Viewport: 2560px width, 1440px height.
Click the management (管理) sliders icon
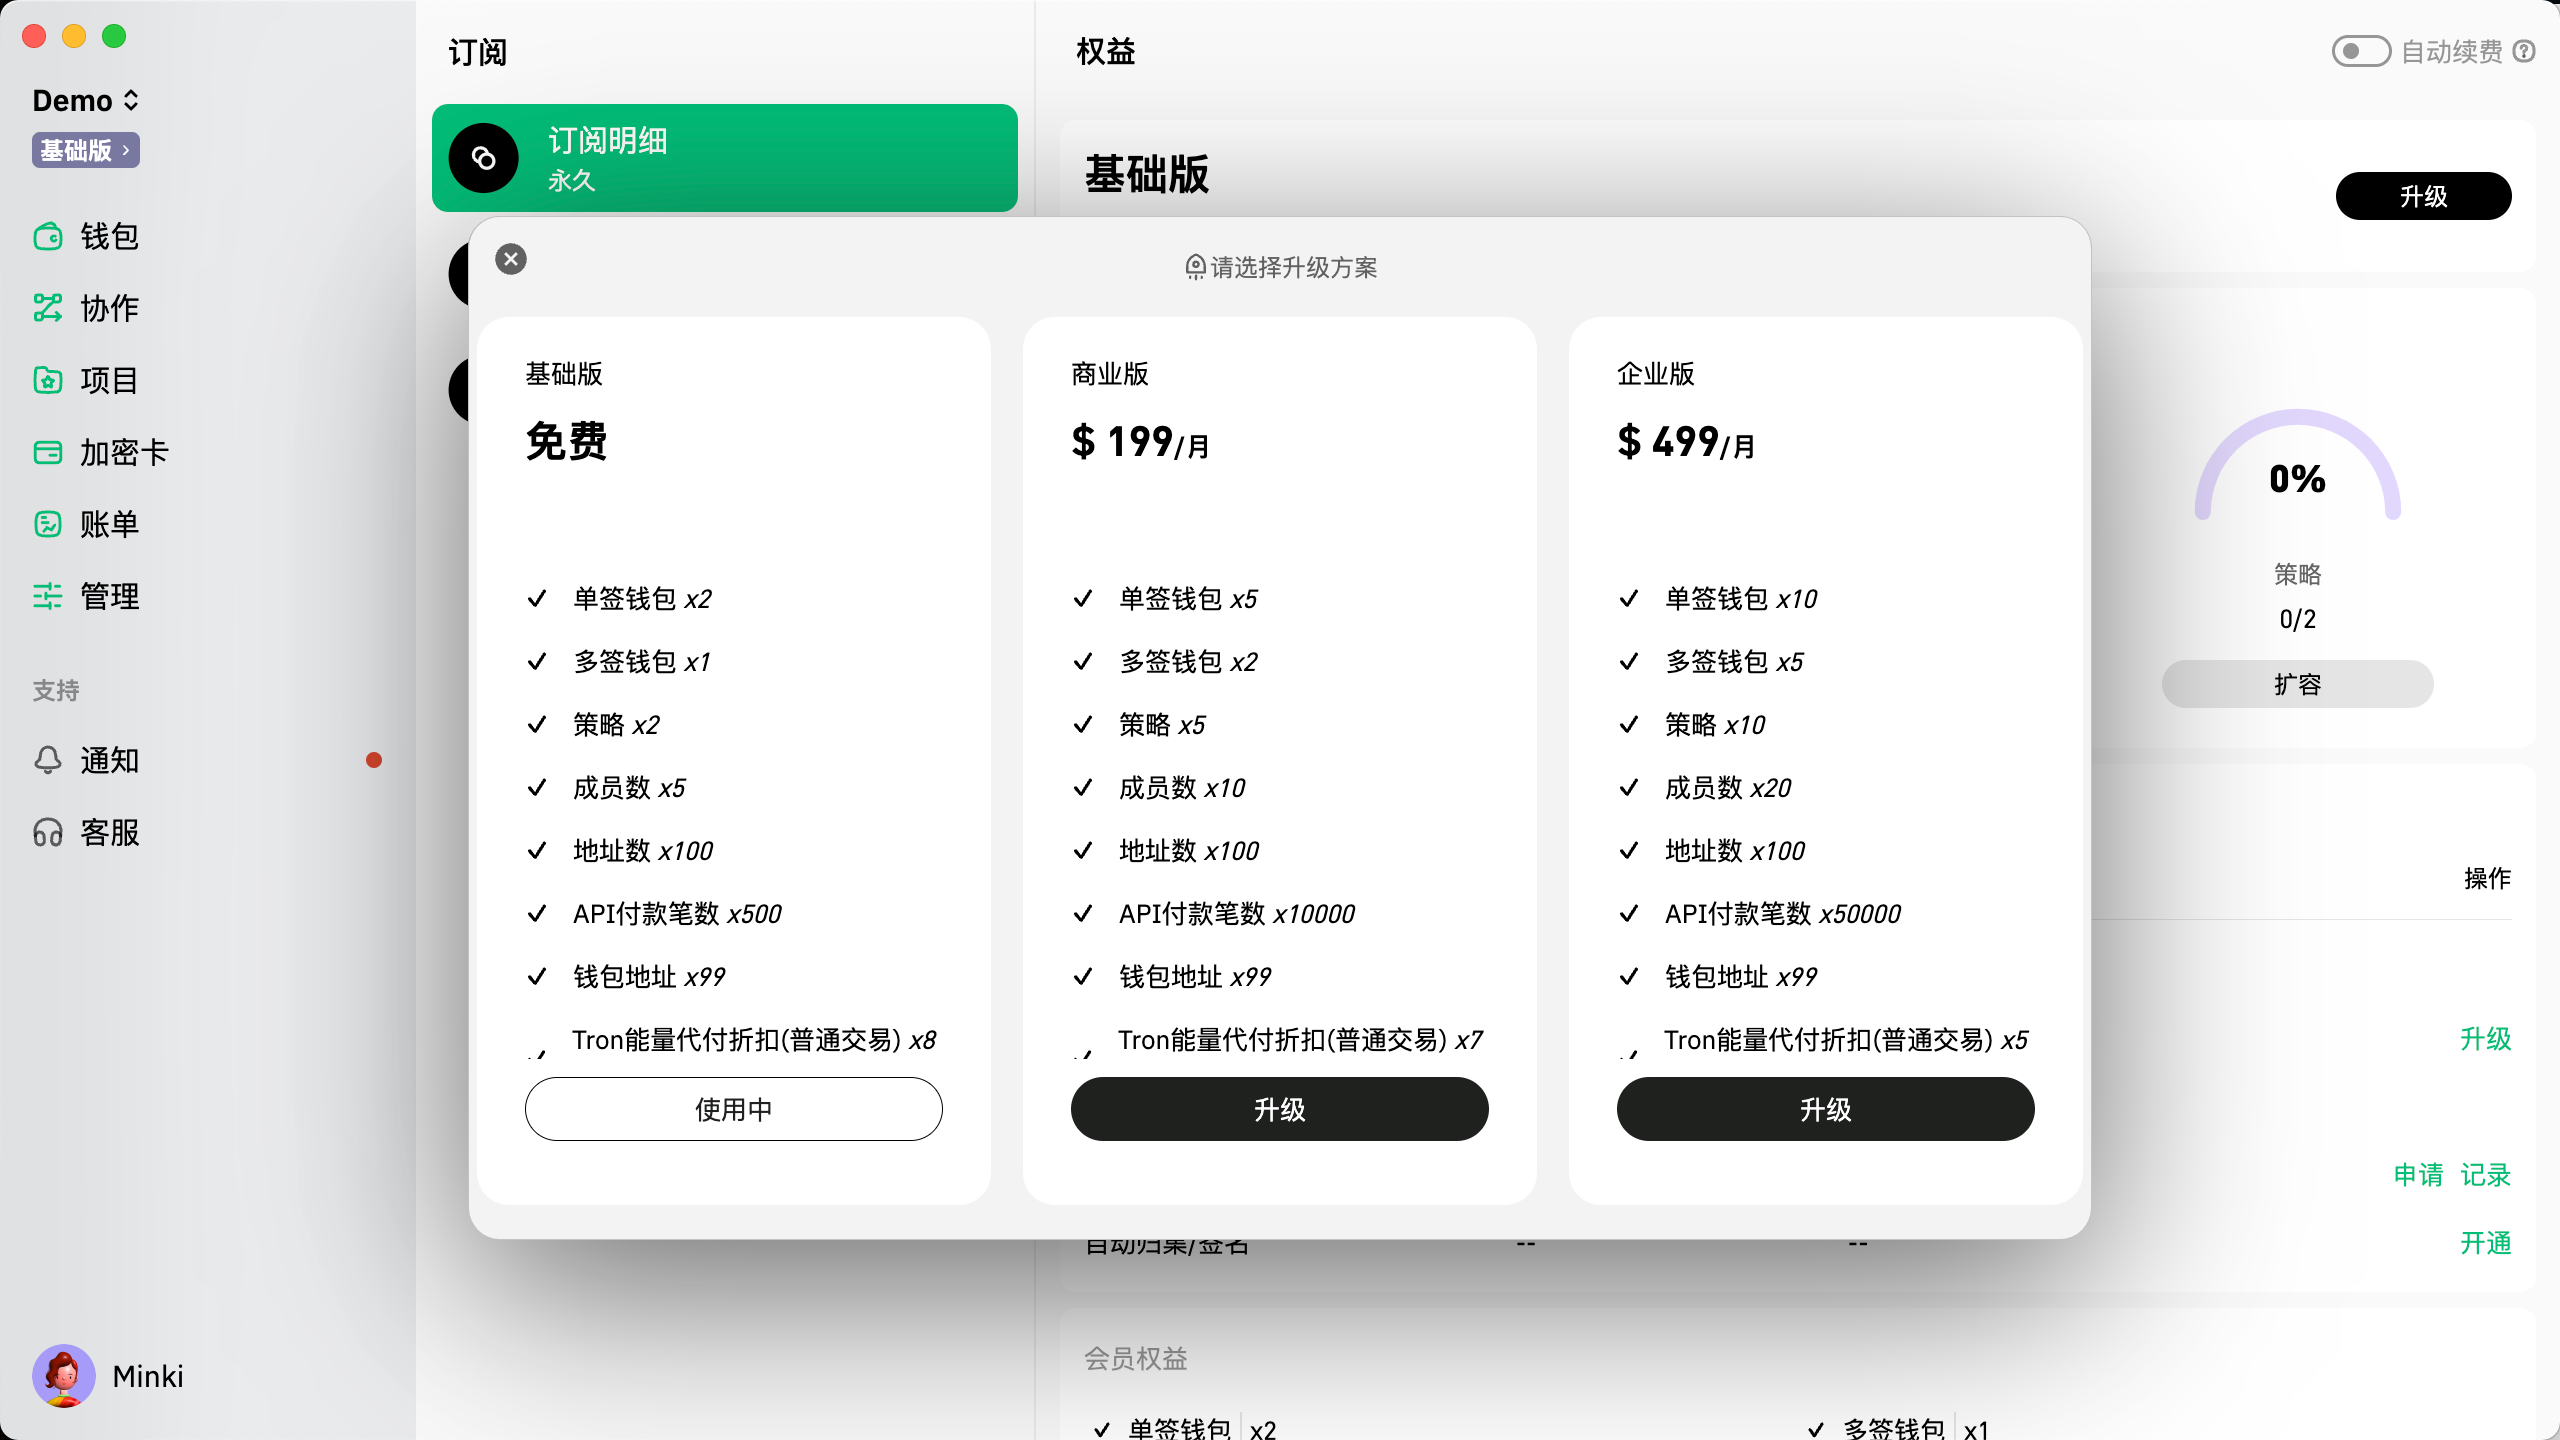(x=48, y=596)
